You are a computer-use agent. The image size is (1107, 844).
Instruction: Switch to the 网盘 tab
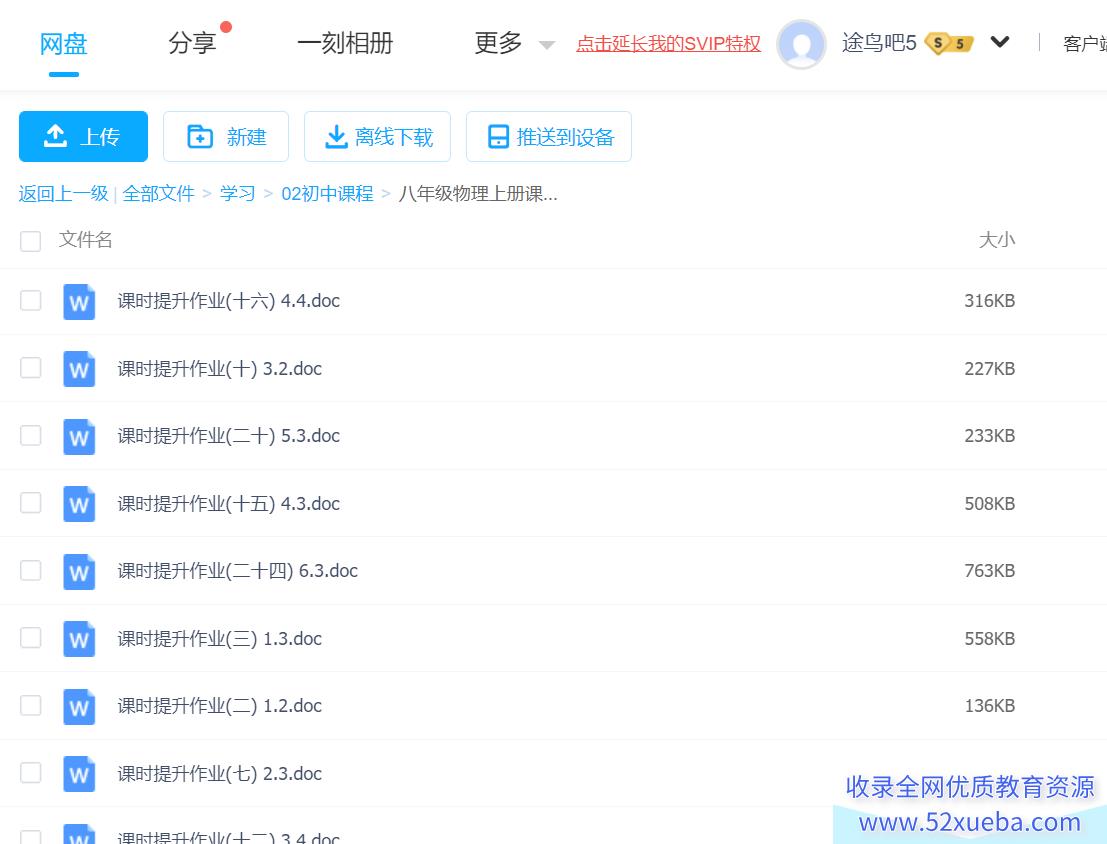(64, 44)
